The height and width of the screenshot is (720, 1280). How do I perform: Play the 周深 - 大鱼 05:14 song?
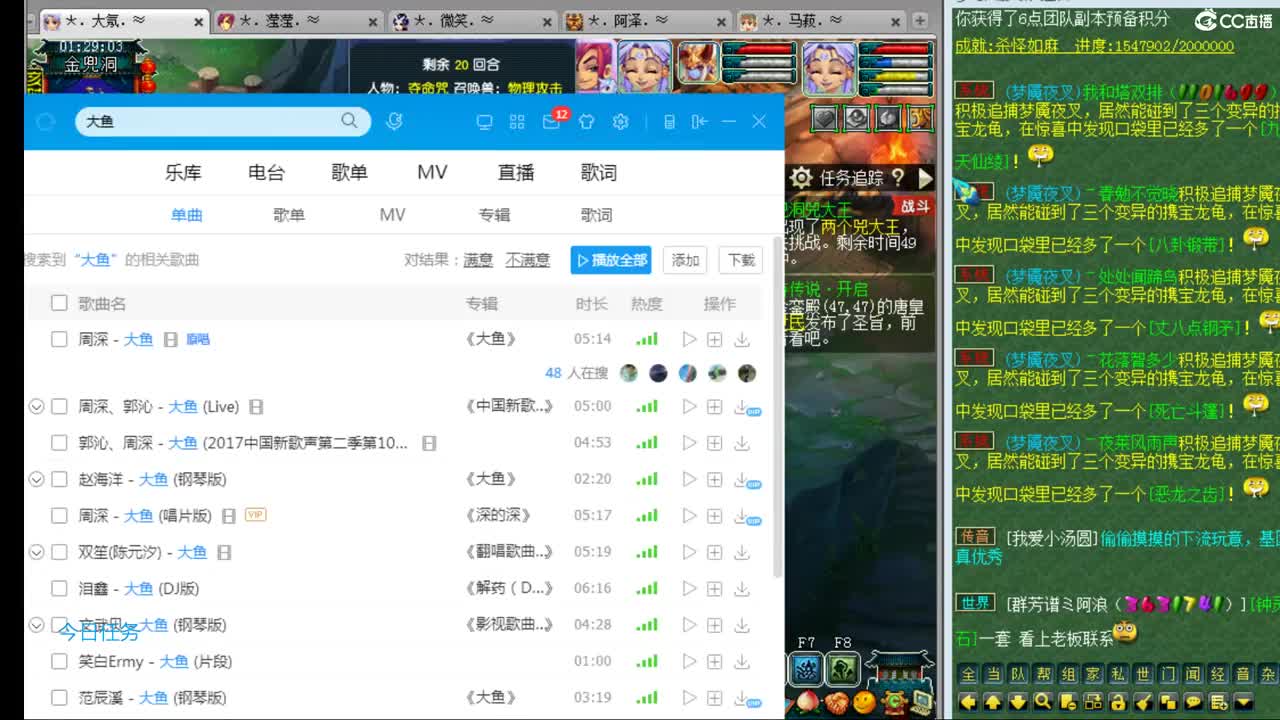tap(689, 340)
